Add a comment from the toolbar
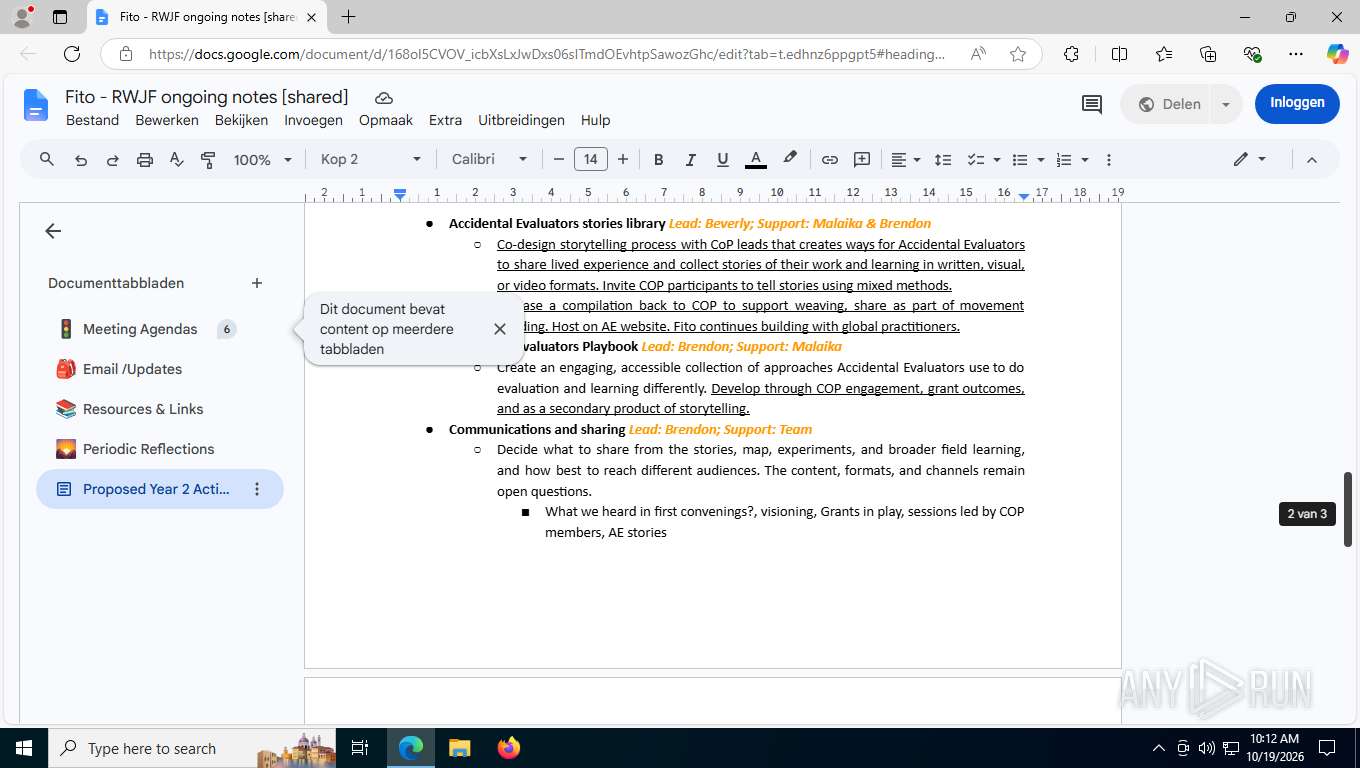This screenshot has width=1360, height=768. (x=862, y=160)
